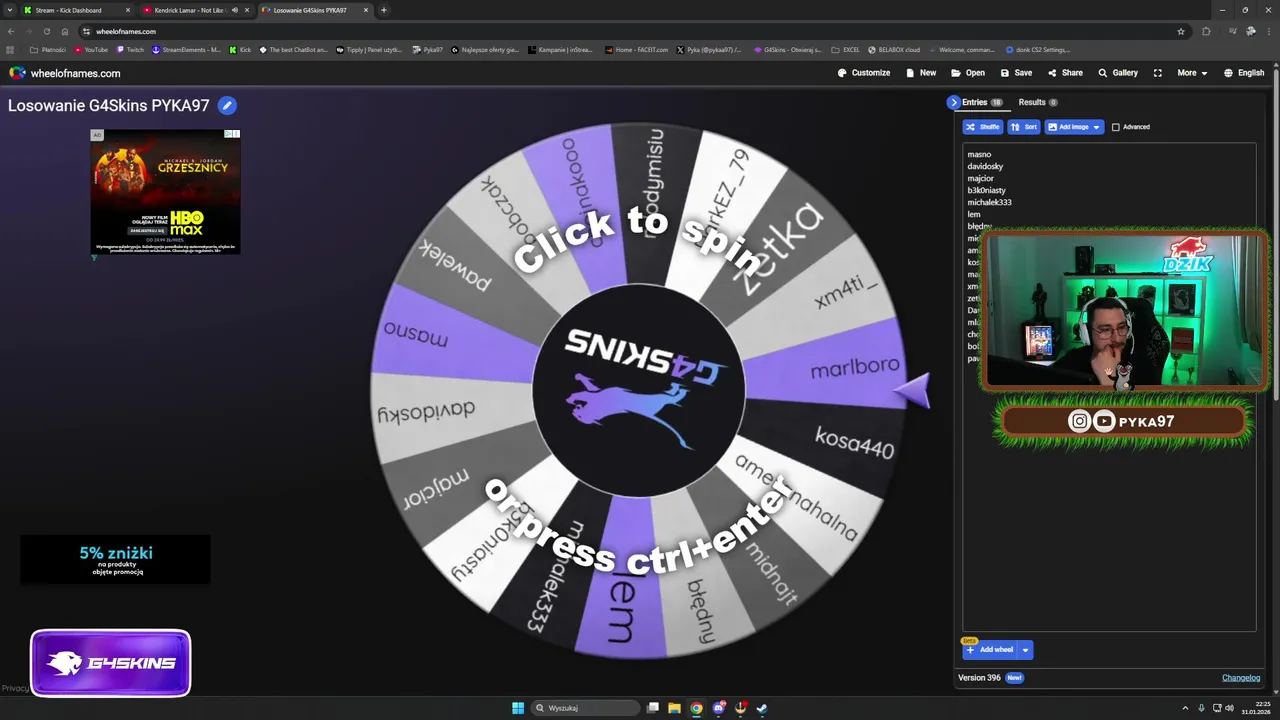Click the entry 'b3k0niasty' in list
This screenshot has height=720, width=1280.
pyautogui.click(x=986, y=190)
